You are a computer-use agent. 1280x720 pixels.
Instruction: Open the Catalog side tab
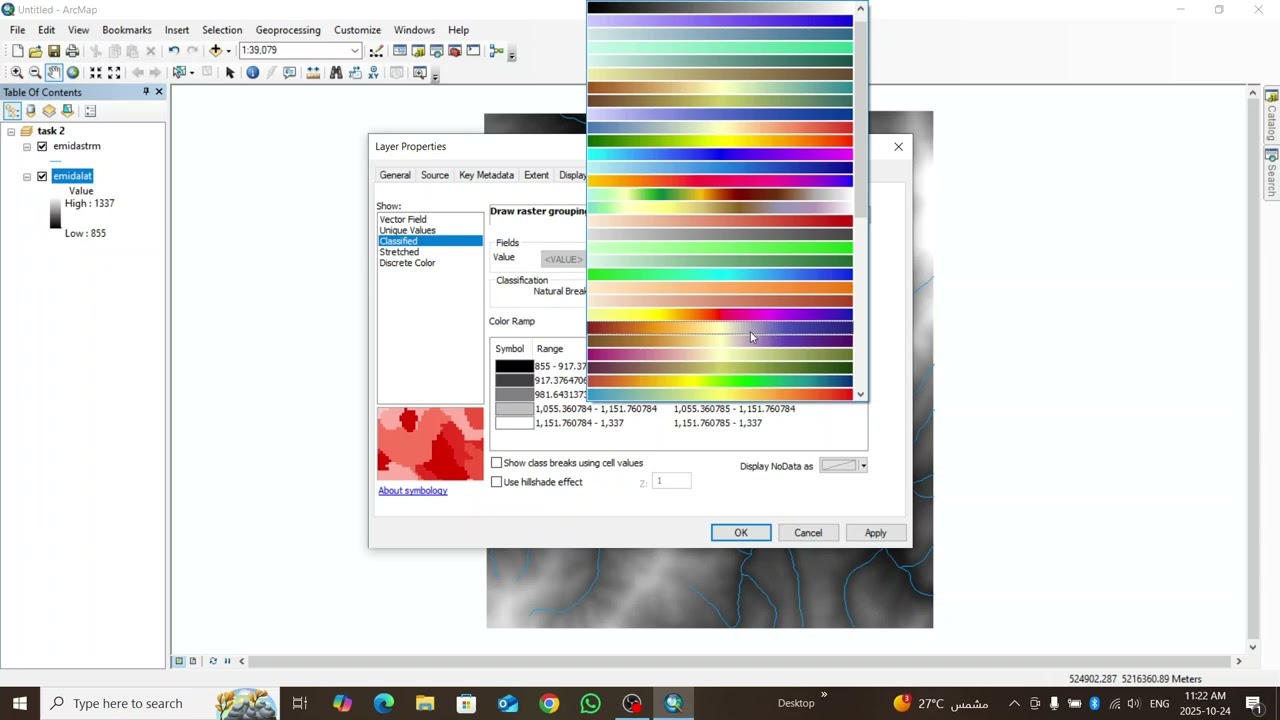[x=1272, y=117]
